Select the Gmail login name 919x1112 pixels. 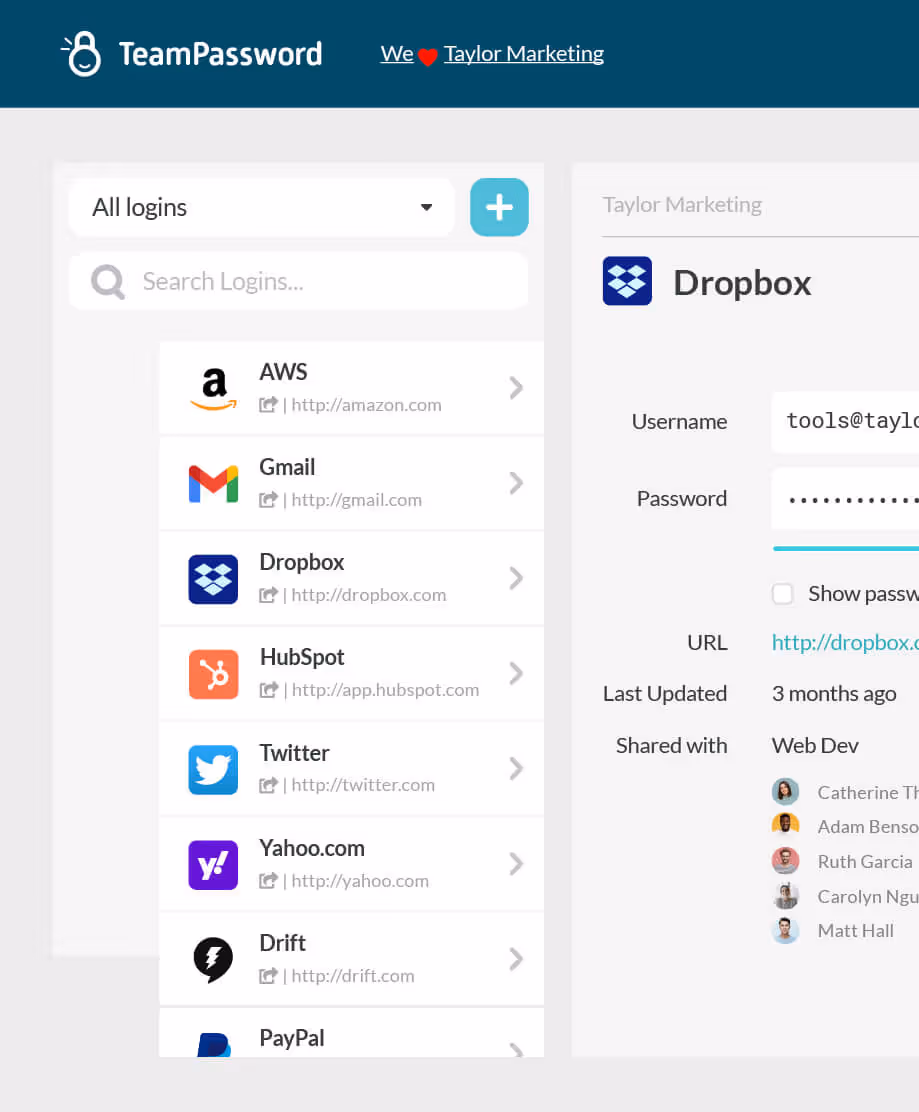pyautogui.click(x=287, y=467)
